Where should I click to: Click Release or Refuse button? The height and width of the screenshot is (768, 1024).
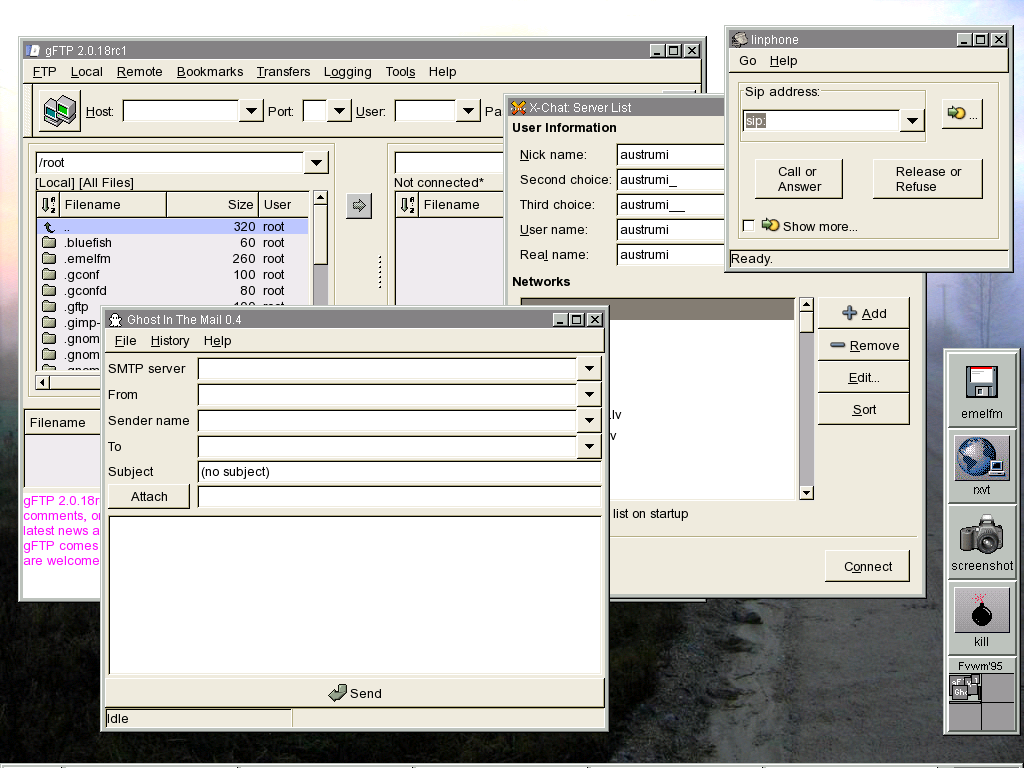point(927,179)
